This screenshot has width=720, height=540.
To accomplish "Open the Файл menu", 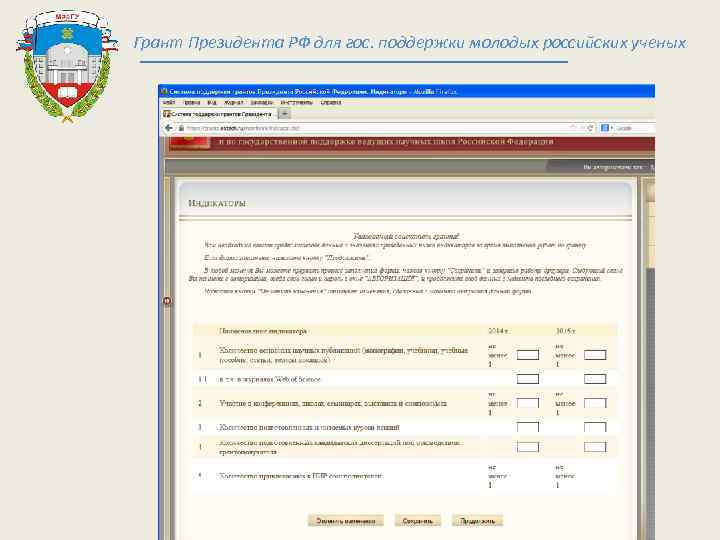I will pos(169,102).
